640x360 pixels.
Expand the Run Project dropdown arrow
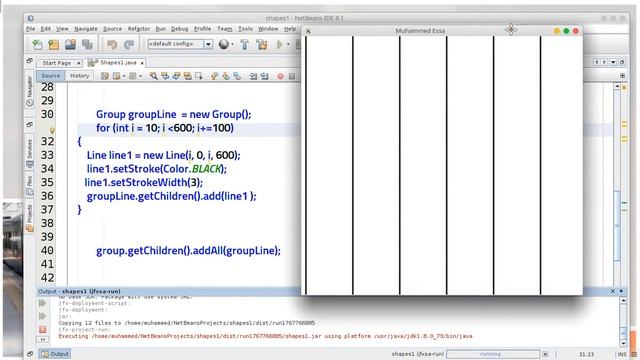(288, 44)
